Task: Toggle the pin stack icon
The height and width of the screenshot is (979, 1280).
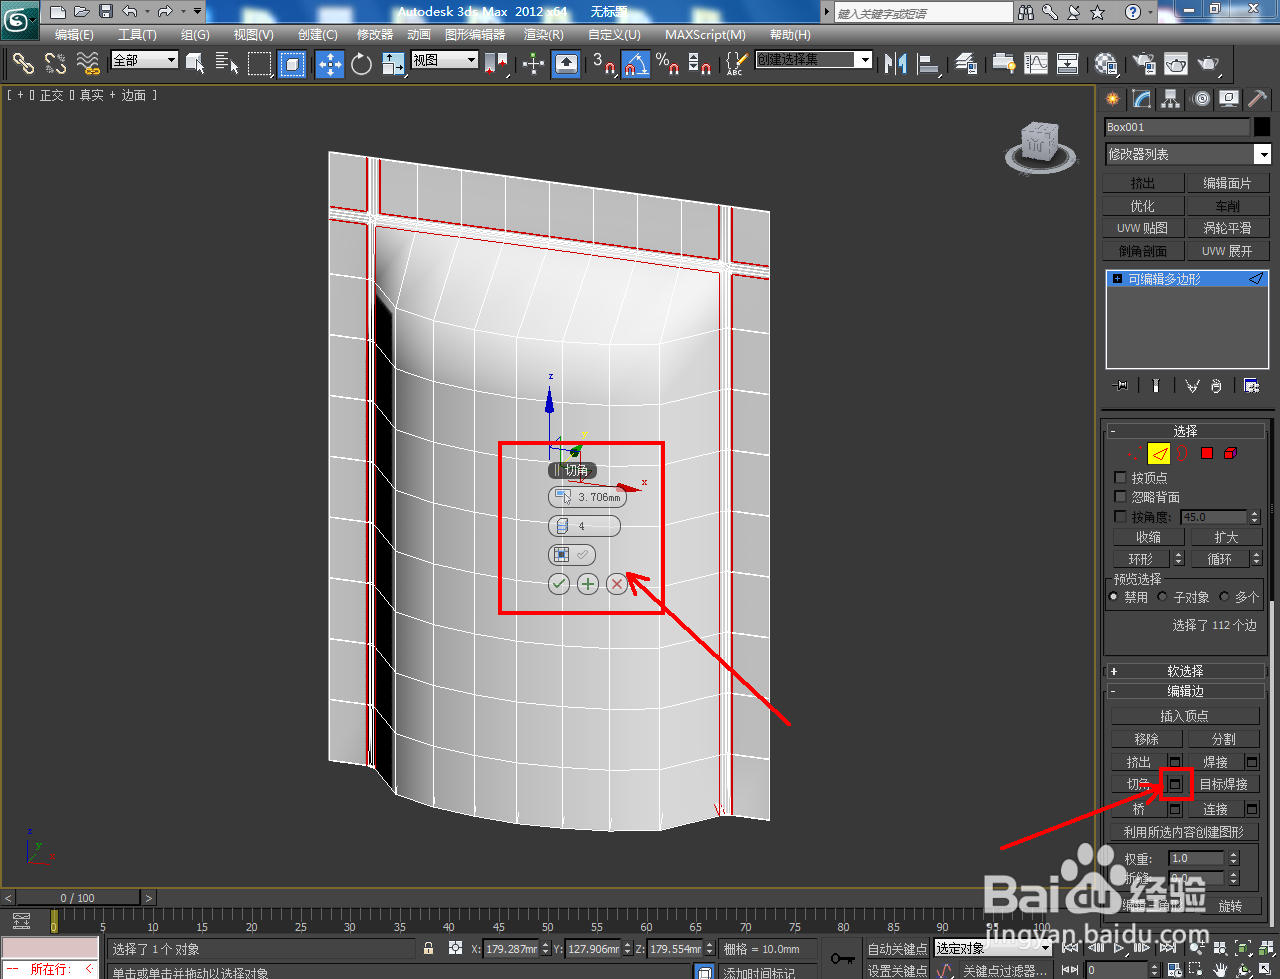Action: [x=1121, y=386]
